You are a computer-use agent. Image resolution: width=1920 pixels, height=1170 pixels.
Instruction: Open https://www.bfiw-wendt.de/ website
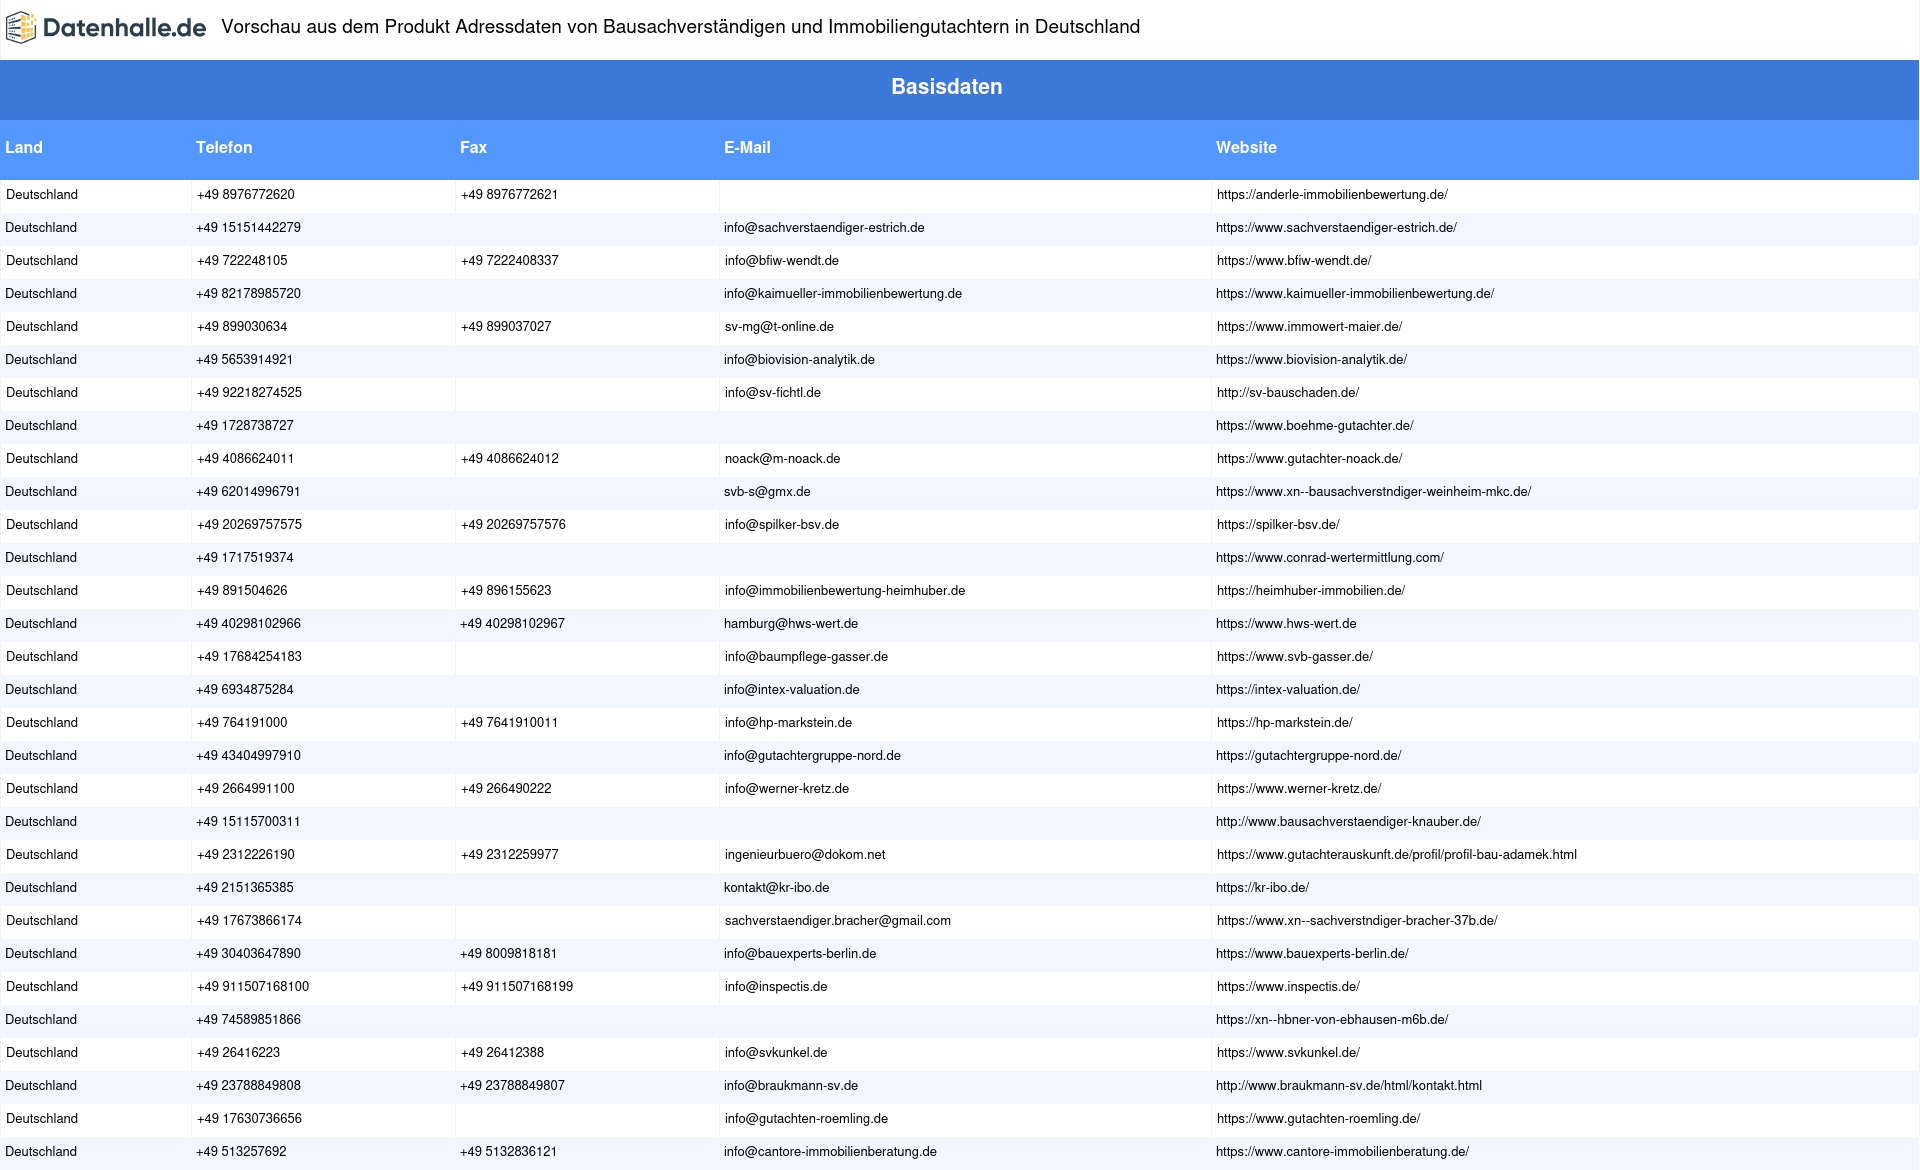pyautogui.click(x=1294, y=261)
